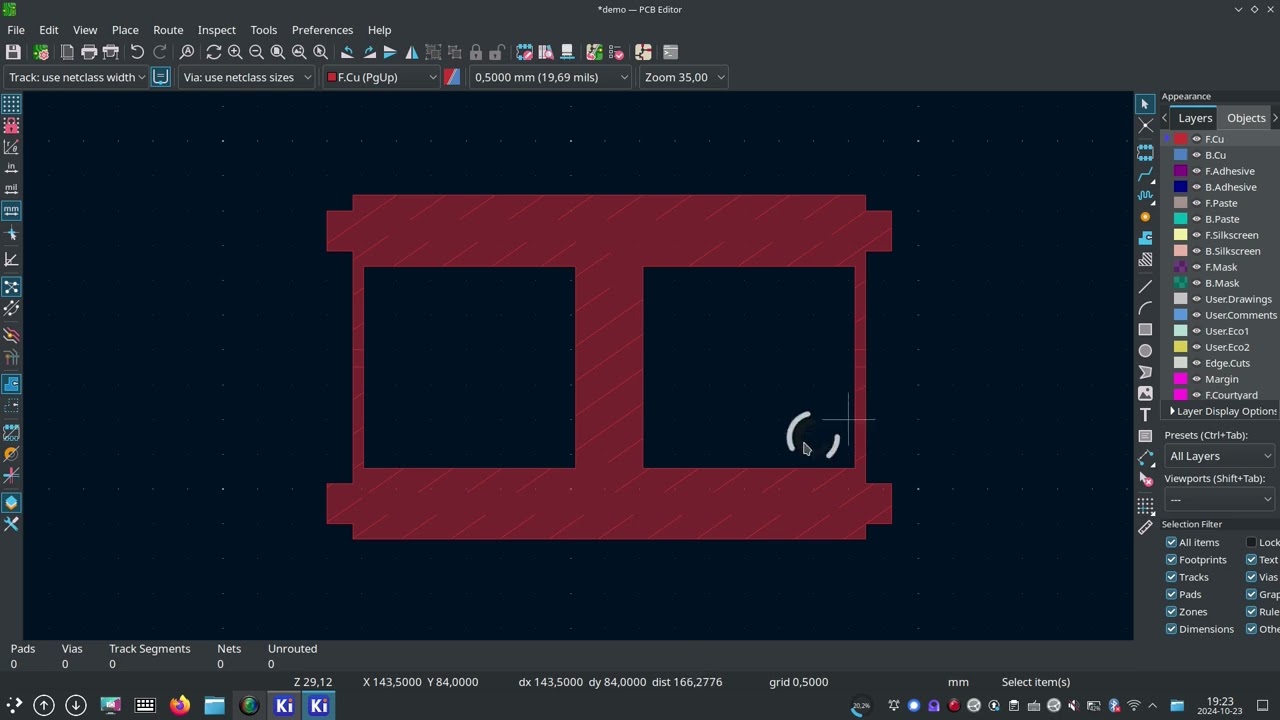The height and width of the screenshot is (720, 1280).
Task: Open the Preferences menu
Action: 322,30
